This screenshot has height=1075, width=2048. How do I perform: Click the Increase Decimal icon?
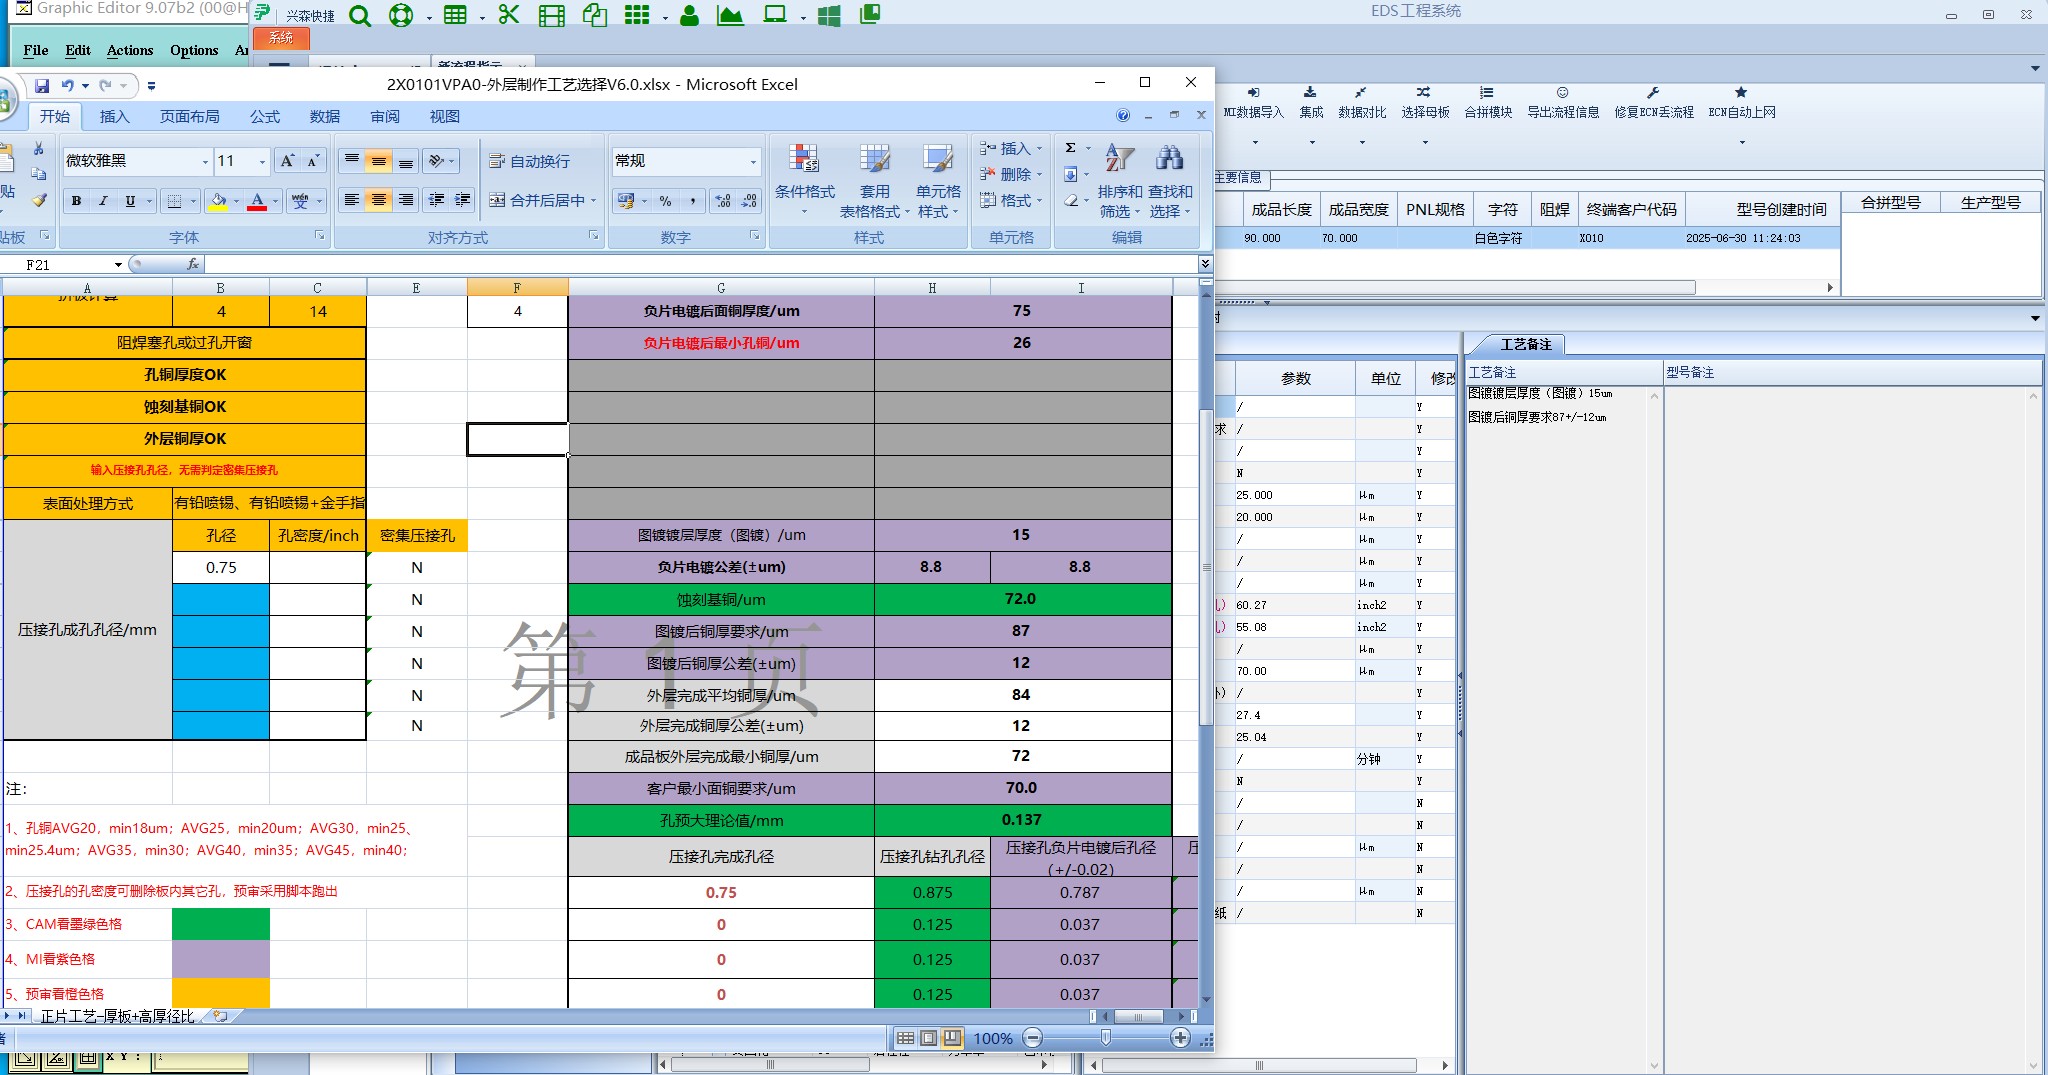coord(723,201)
